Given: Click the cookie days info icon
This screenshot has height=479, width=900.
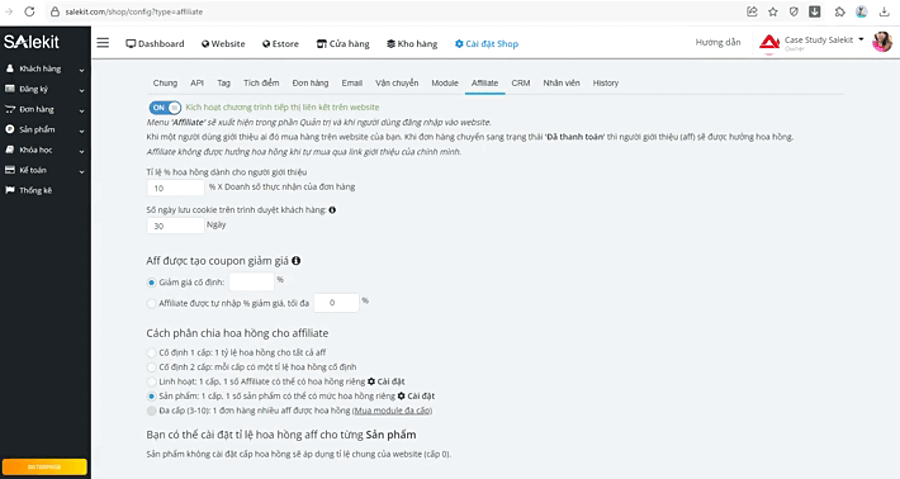Looking at the screenshot, I should tap(332, 210).
